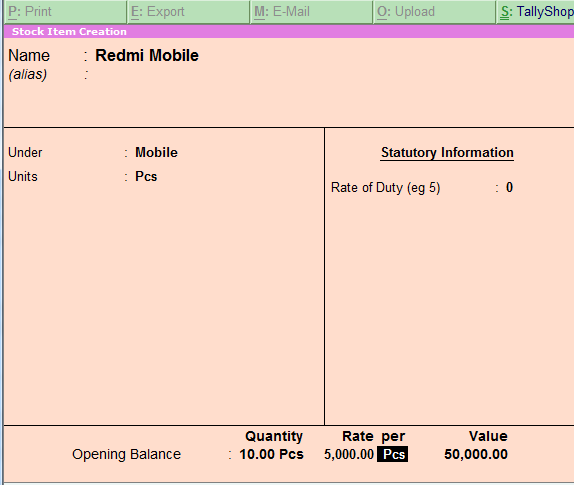The image size is (574, 485).
Task: Edit the Name field 'Redmi Mobile'
Action: pos(147,56)
